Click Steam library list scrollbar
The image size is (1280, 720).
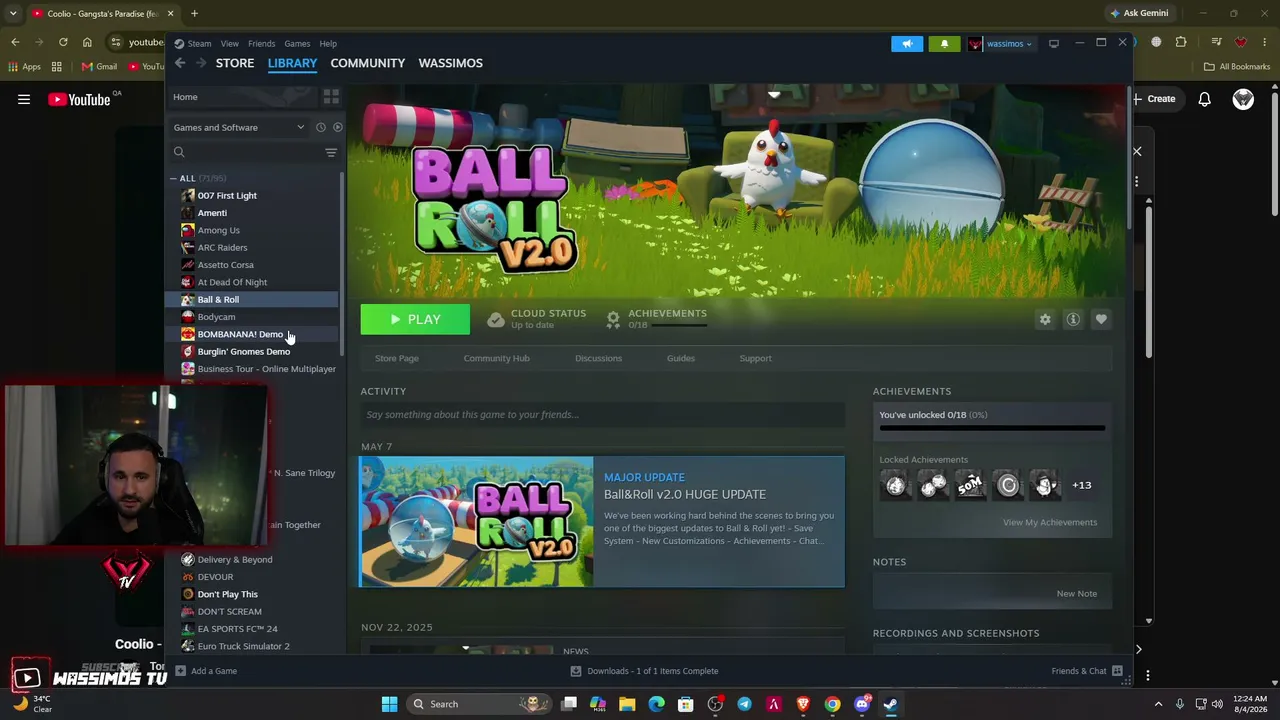pos(343,262)
